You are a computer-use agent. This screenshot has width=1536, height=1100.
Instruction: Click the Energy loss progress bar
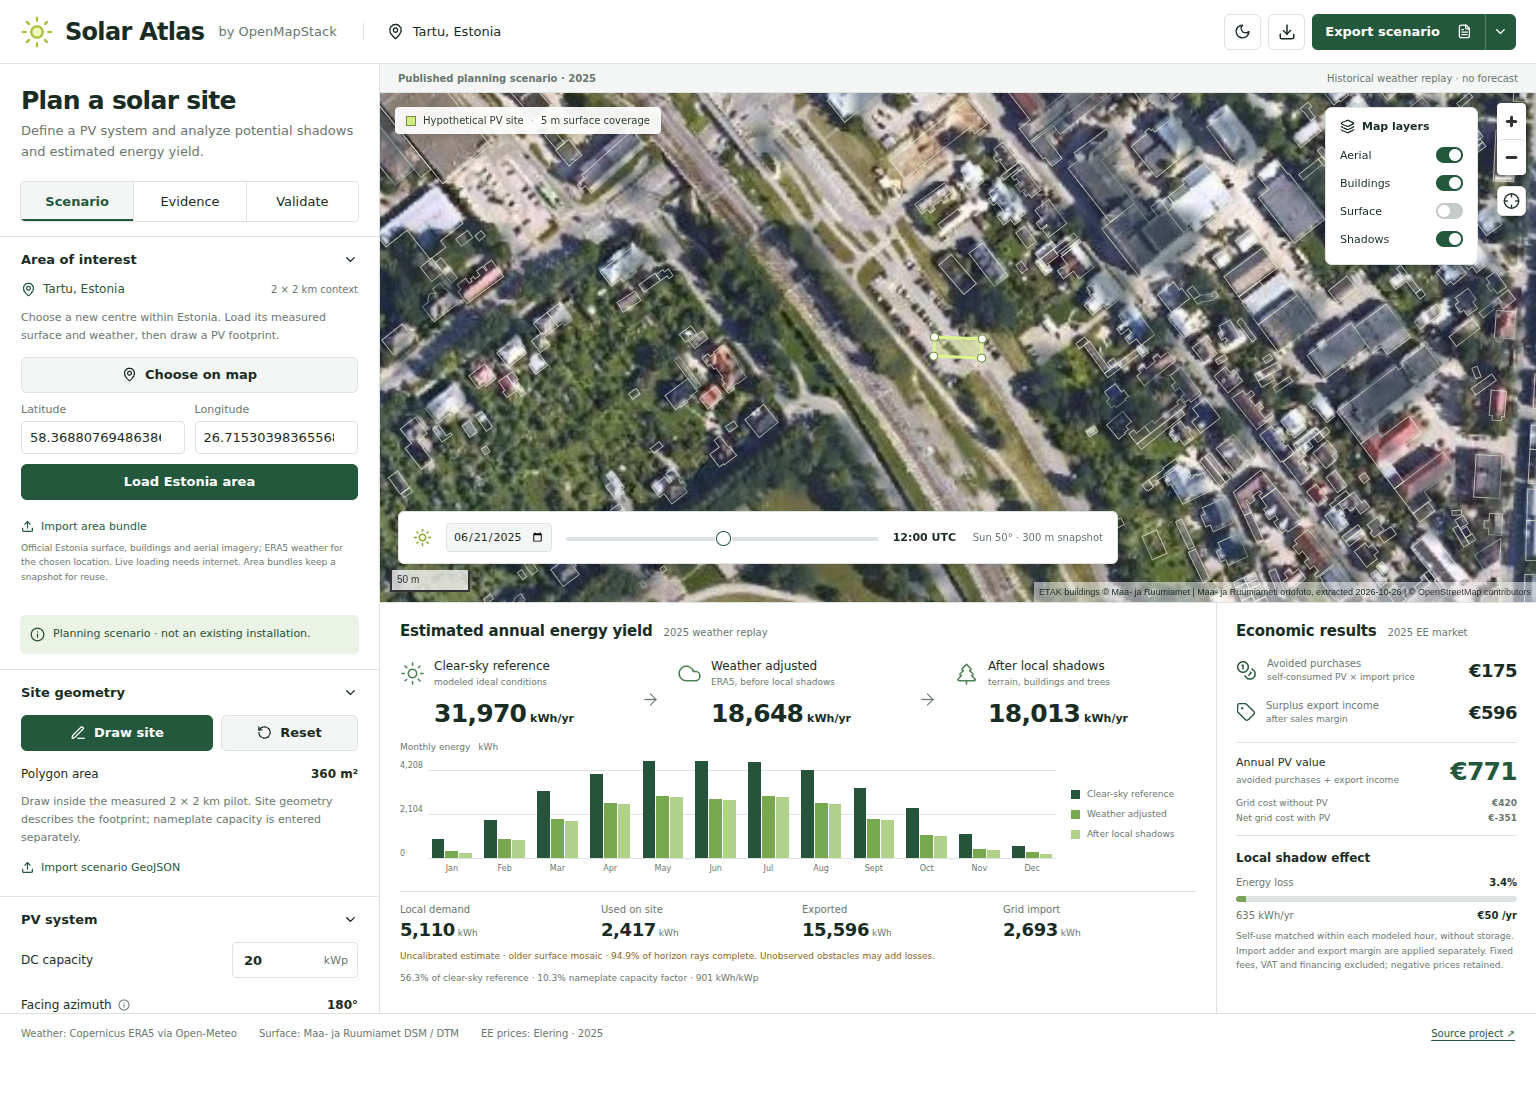(x=1376, y=899)
